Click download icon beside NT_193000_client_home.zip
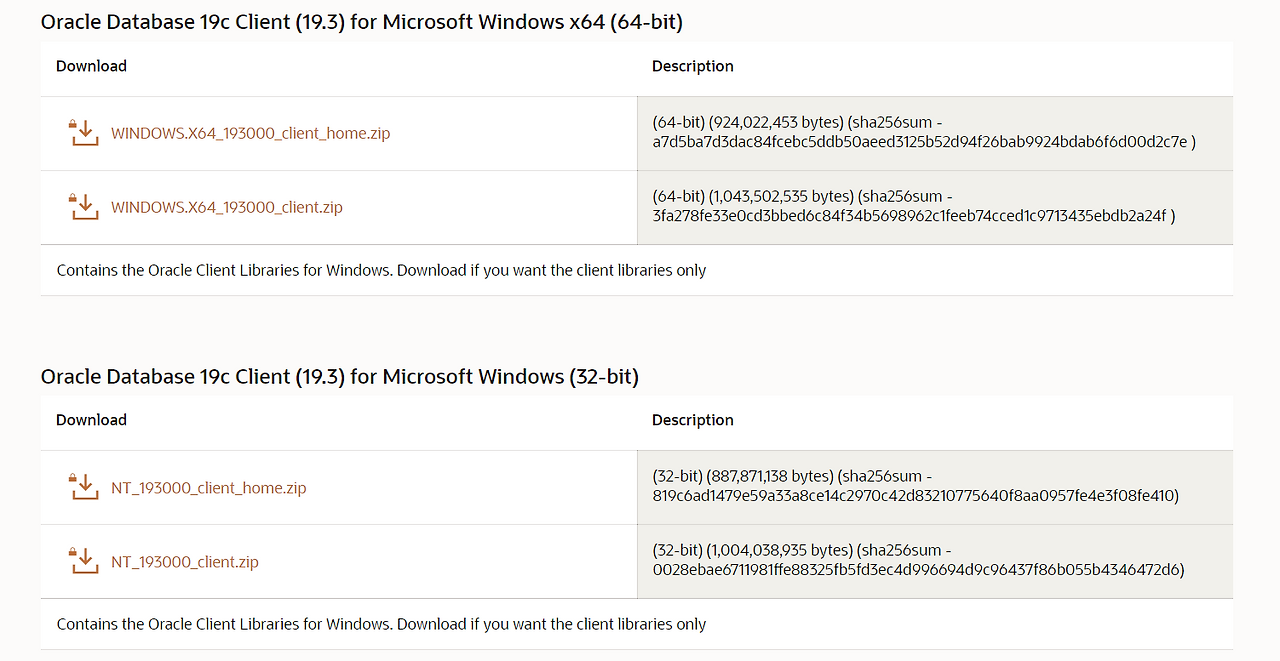 point(84,488)
